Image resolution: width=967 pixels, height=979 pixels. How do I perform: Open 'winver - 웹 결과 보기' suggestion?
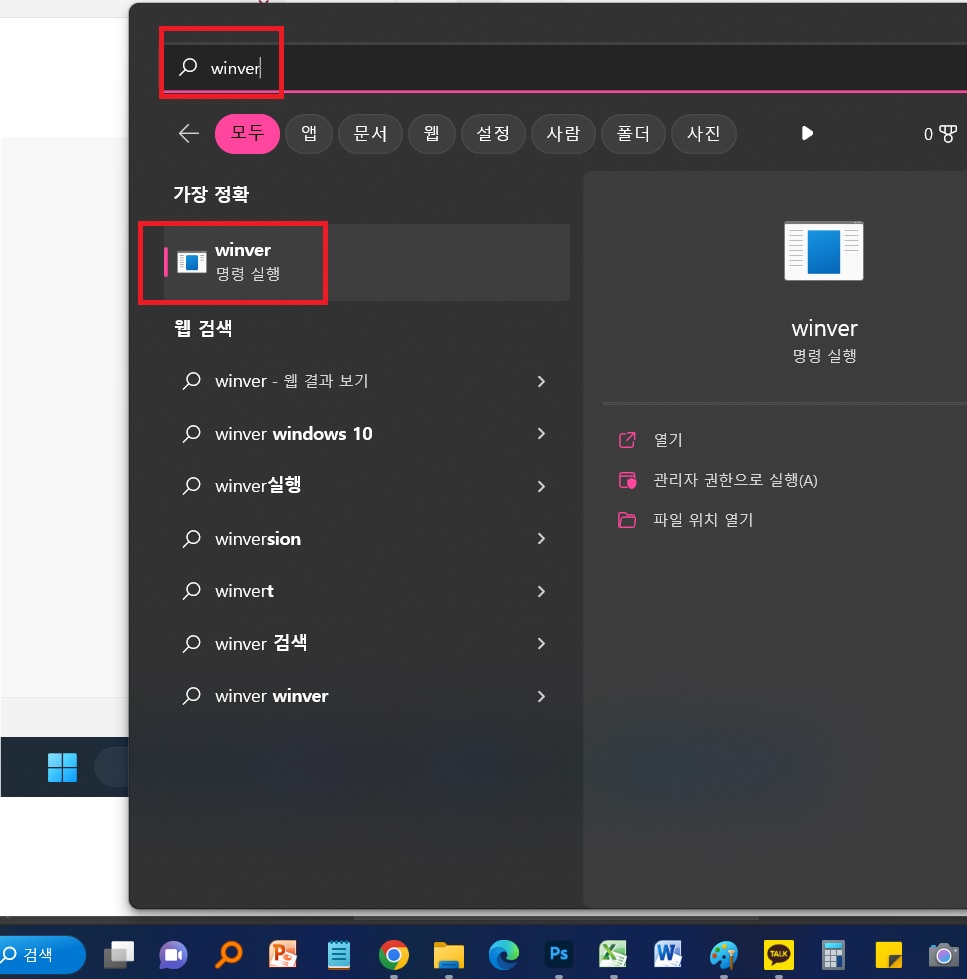click(x=365, y=381)
